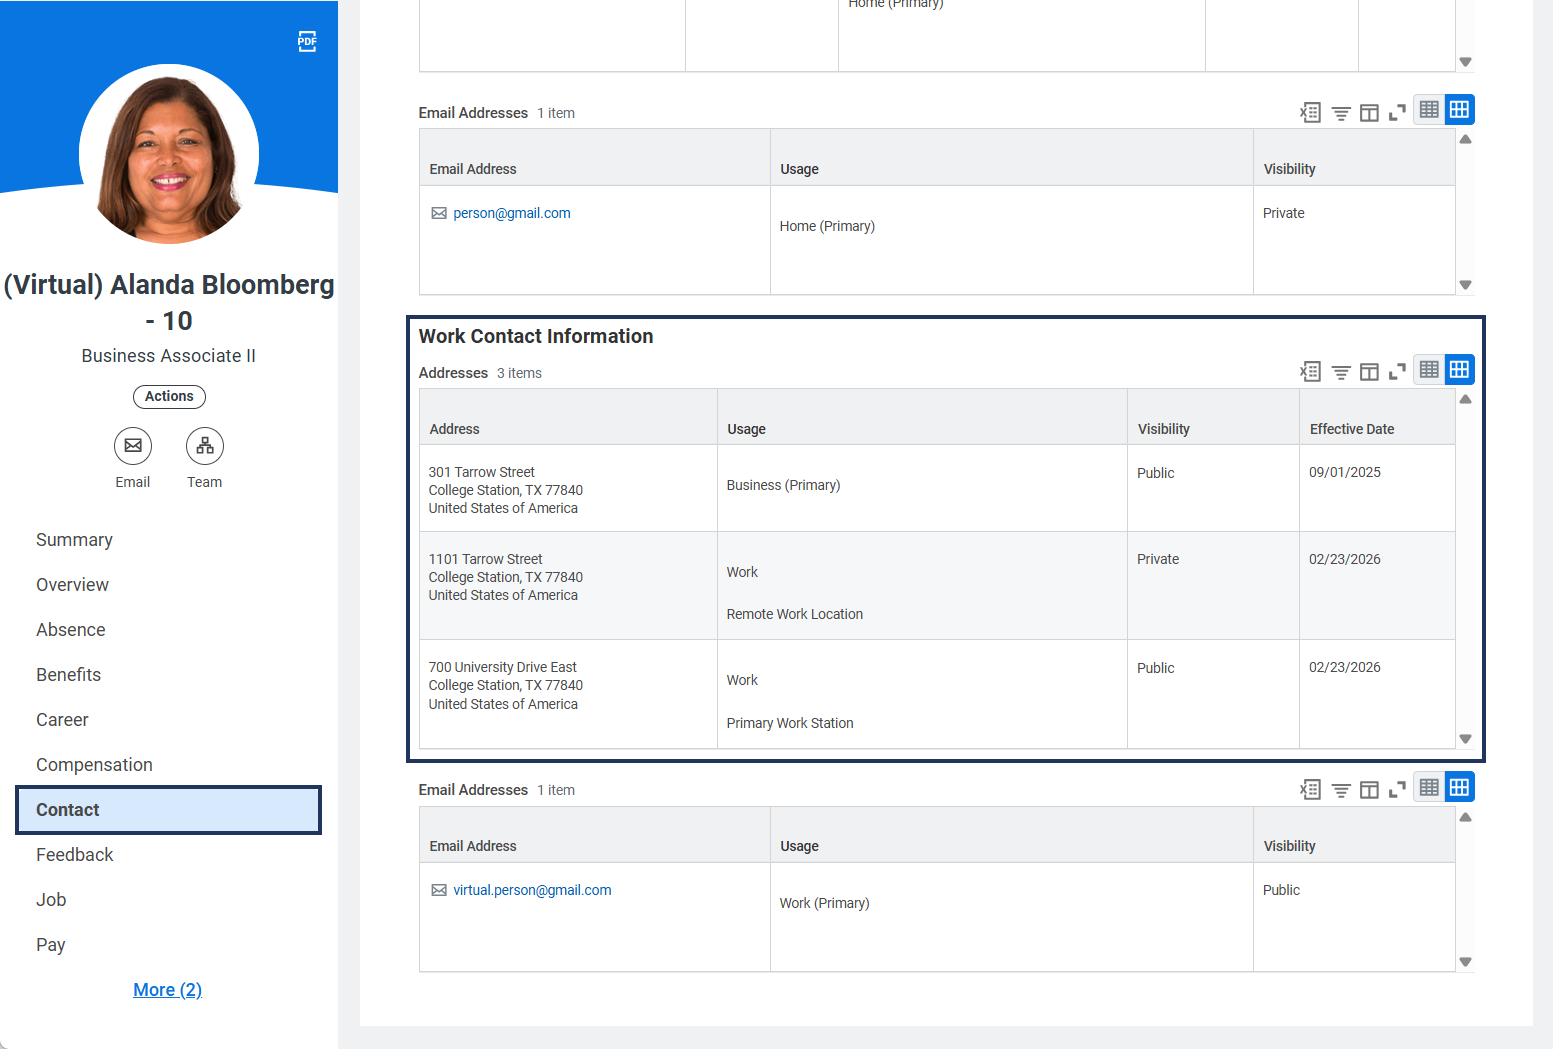Expand Work Addresses table to fullscreen
Viewport: 1553px width, 1049px height.
pos(1397,372)
